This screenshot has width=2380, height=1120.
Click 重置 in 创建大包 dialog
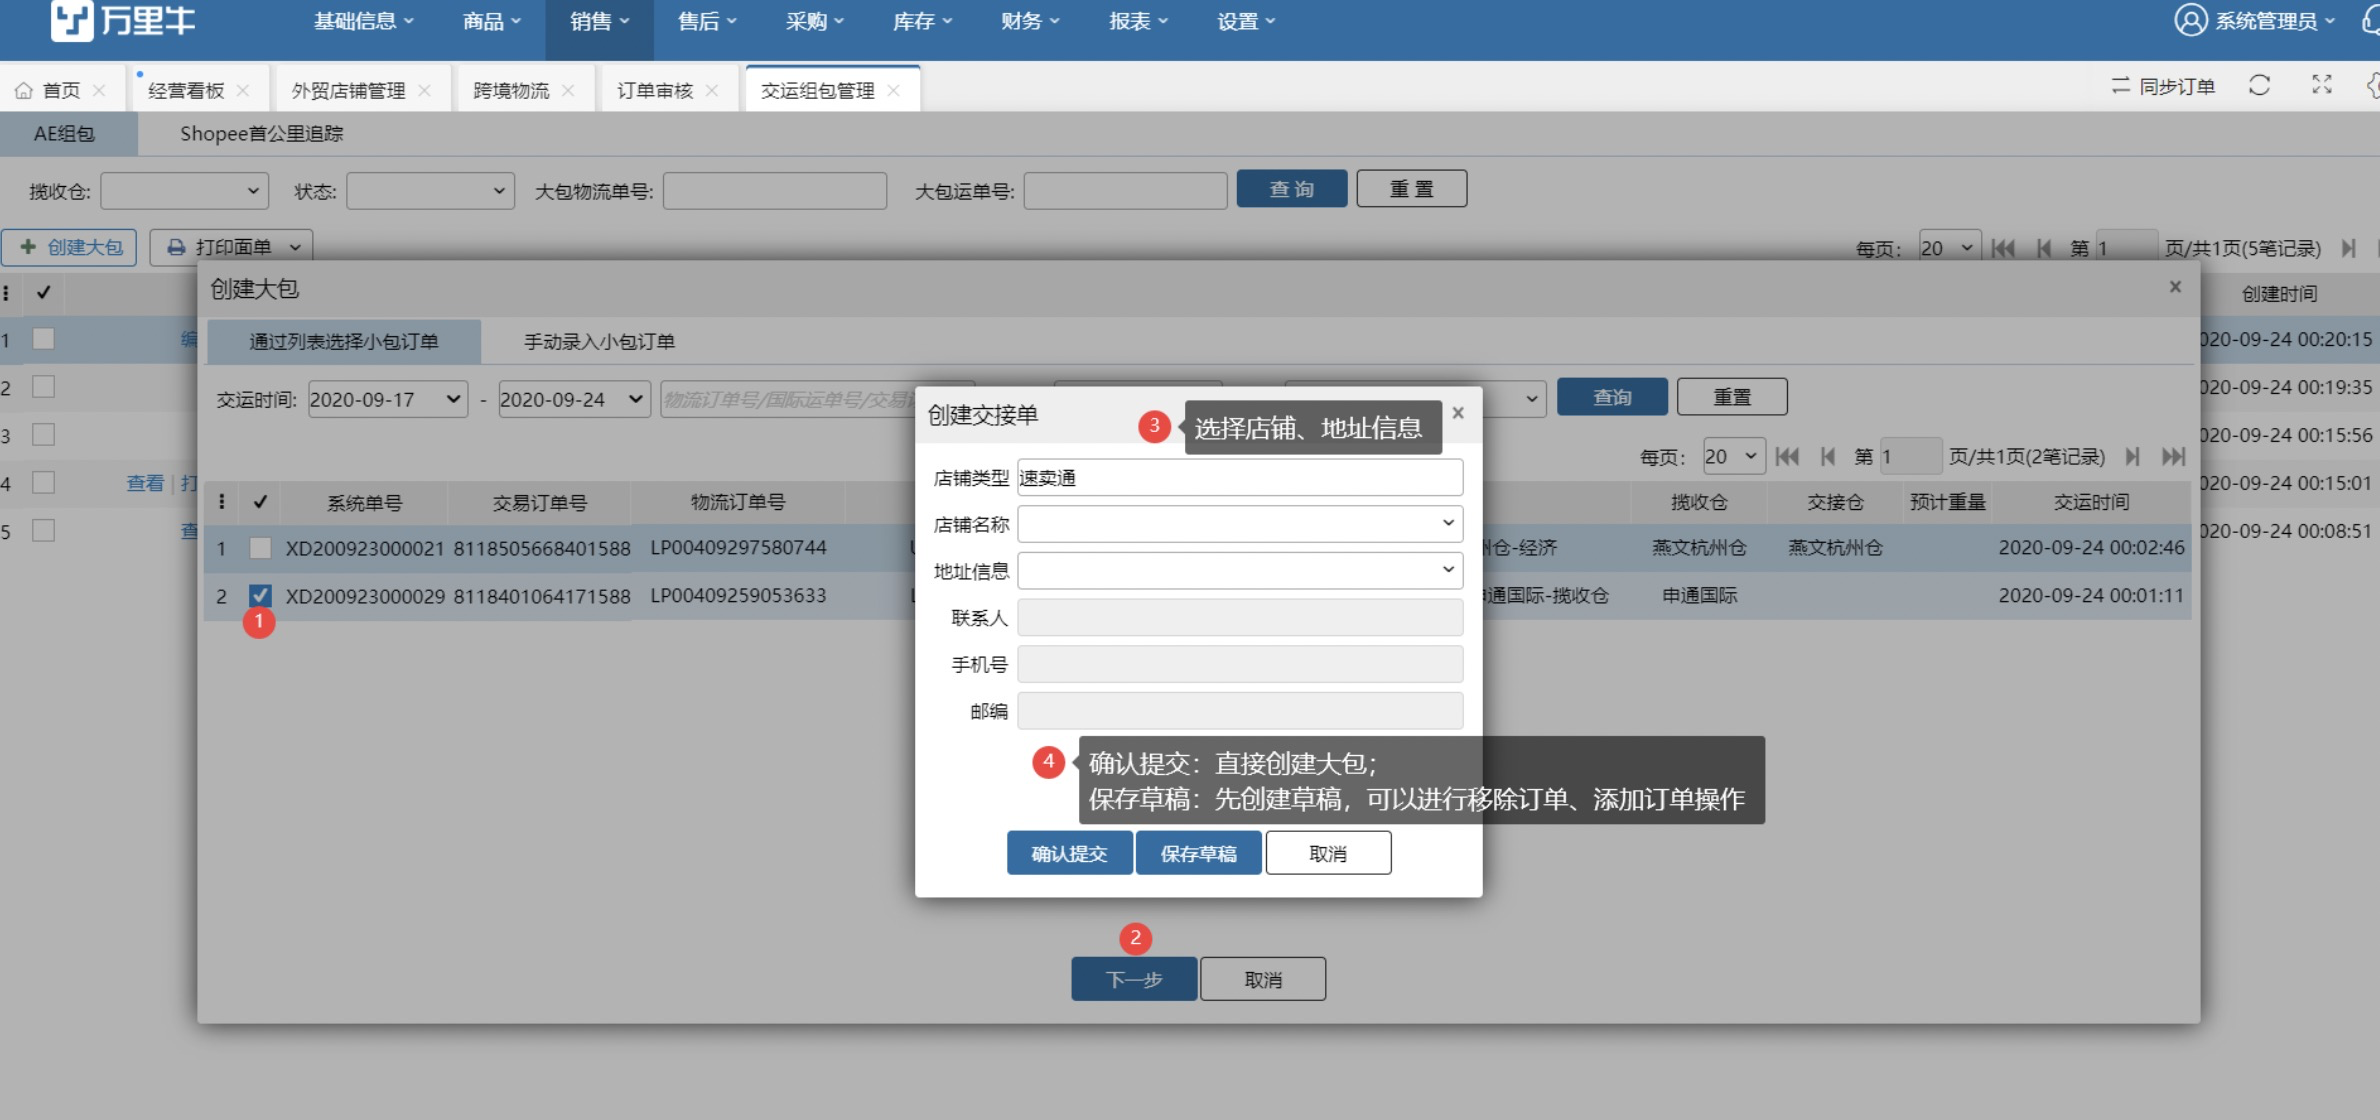1732,397
